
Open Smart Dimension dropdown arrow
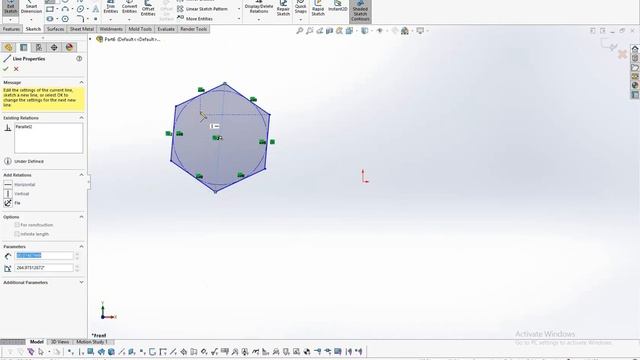31,20
